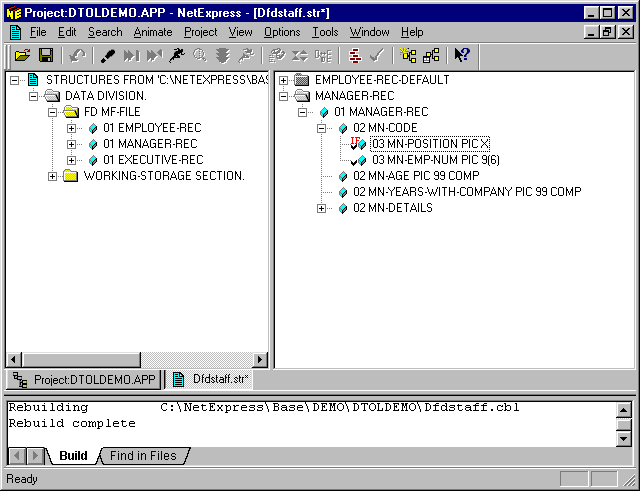The image size is (640, 491).
Task: Switch to the Dfdstaff.str* window tab
Action: tap(210, 379)
